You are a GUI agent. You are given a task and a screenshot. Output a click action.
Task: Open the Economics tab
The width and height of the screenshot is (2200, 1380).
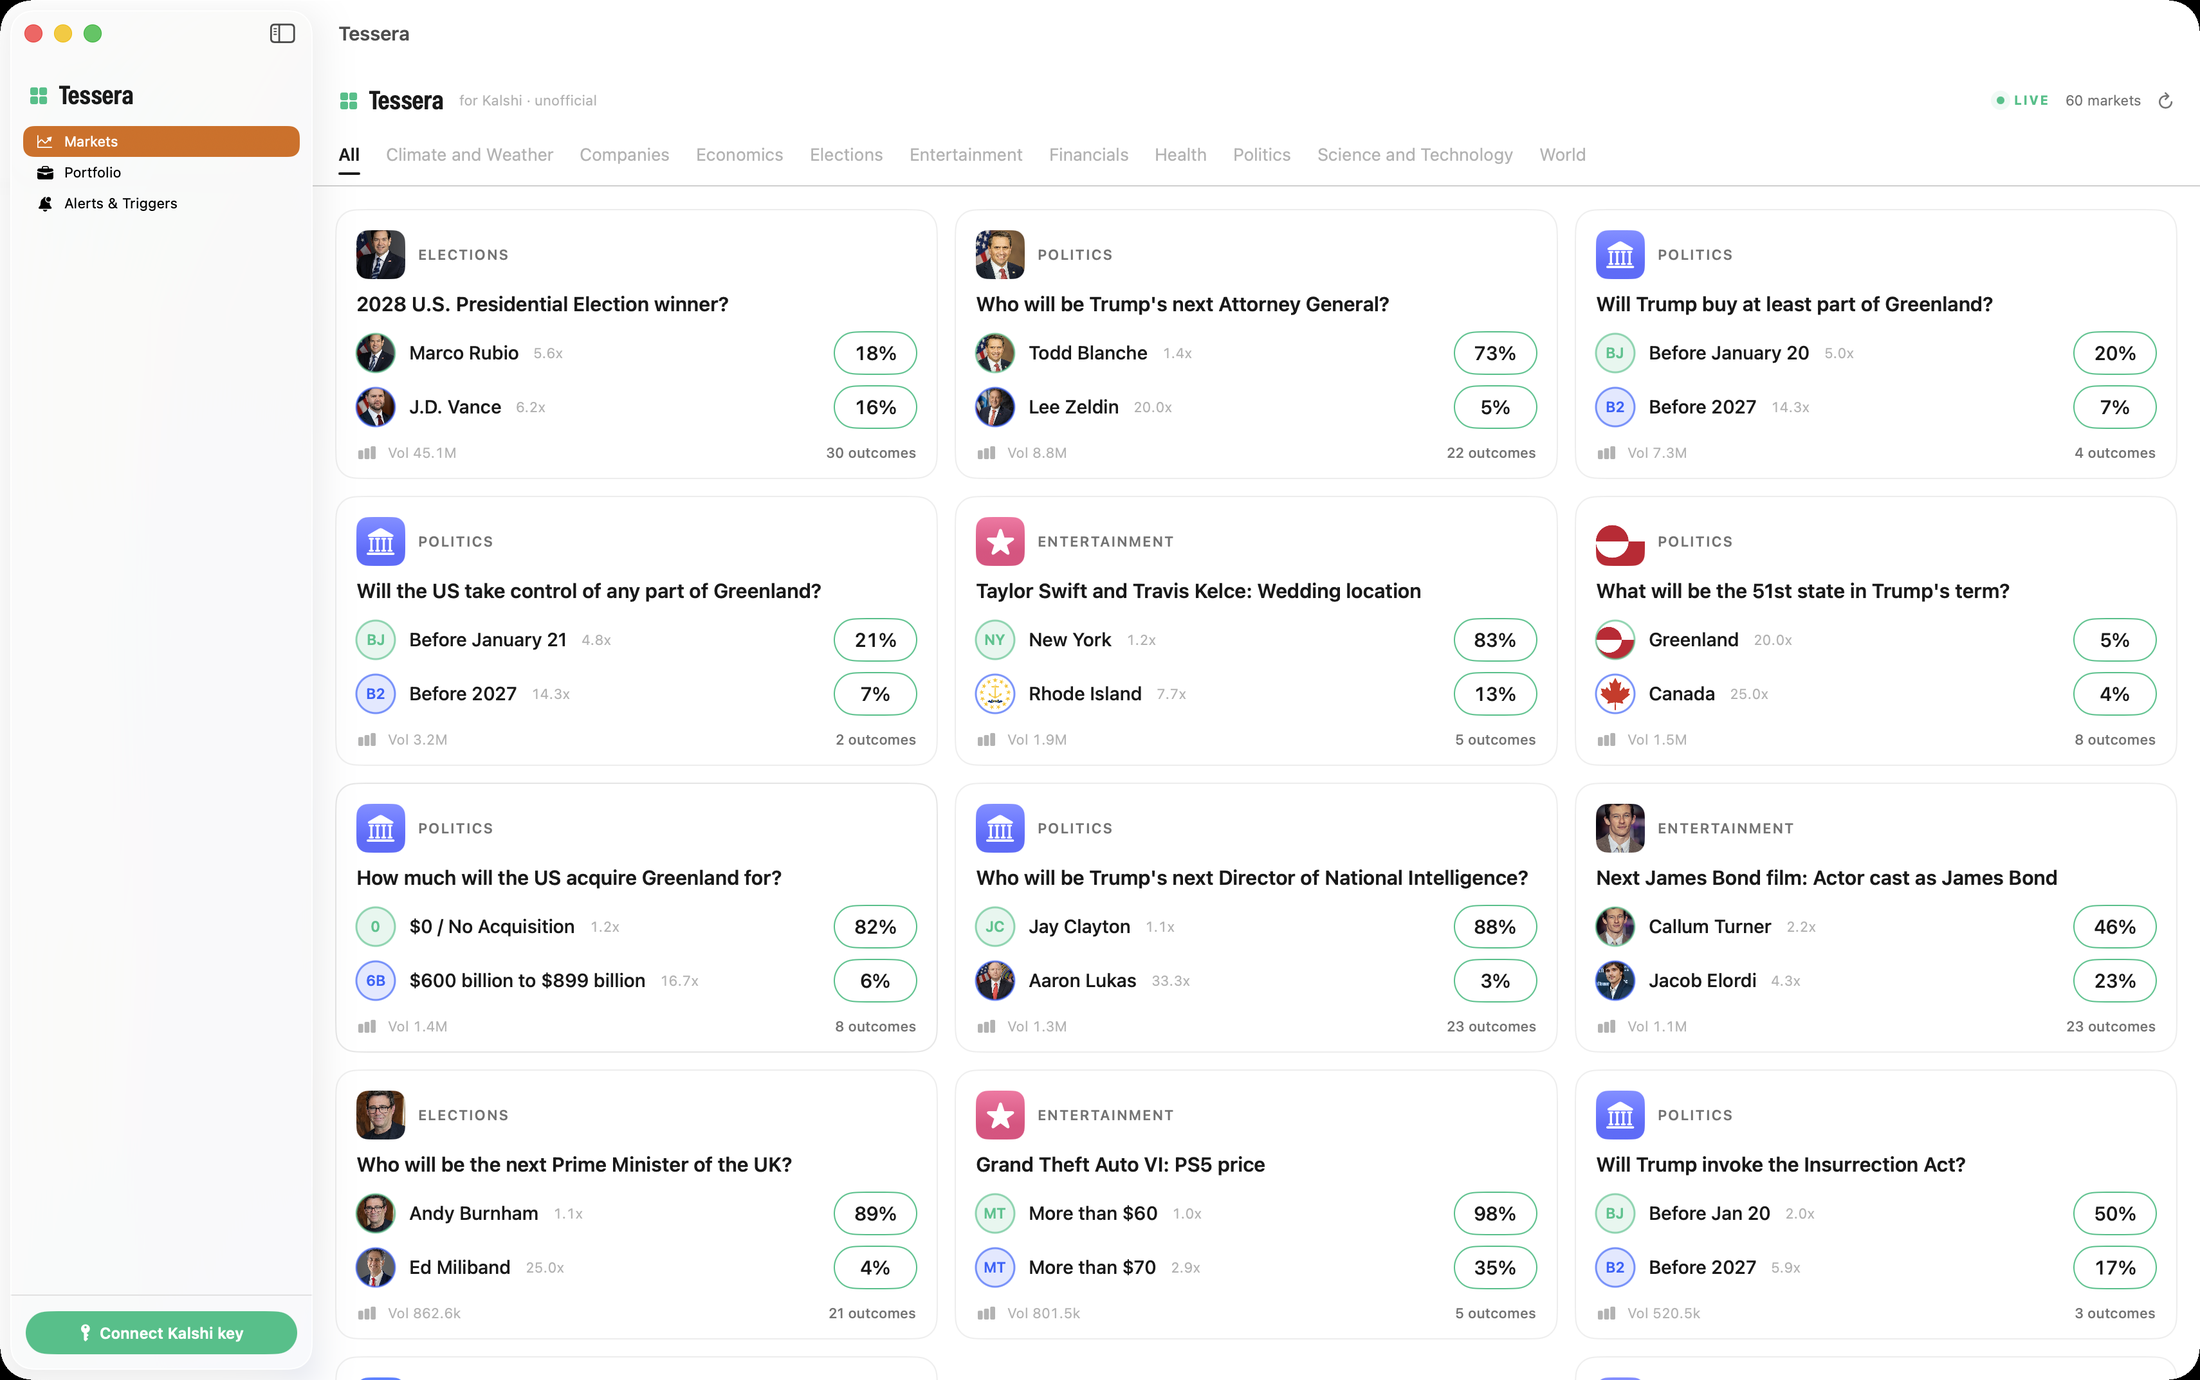739,155
